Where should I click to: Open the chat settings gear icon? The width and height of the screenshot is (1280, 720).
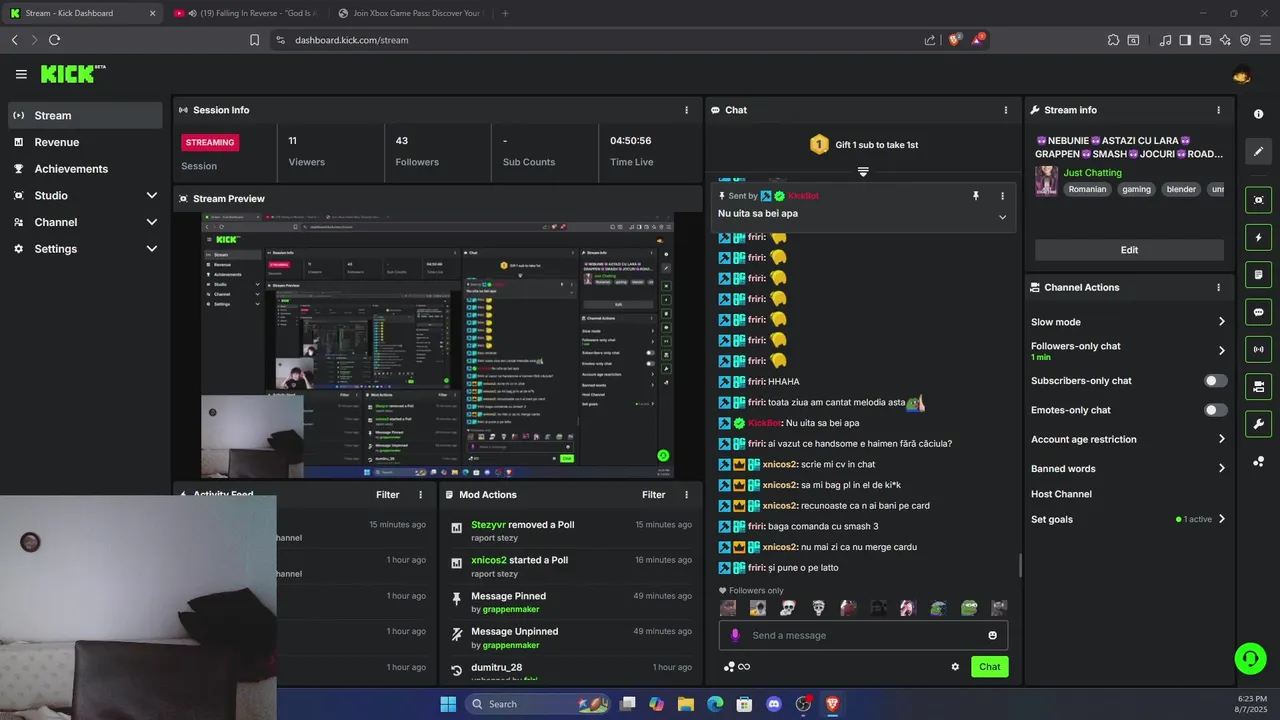click(x=955, y=667)
